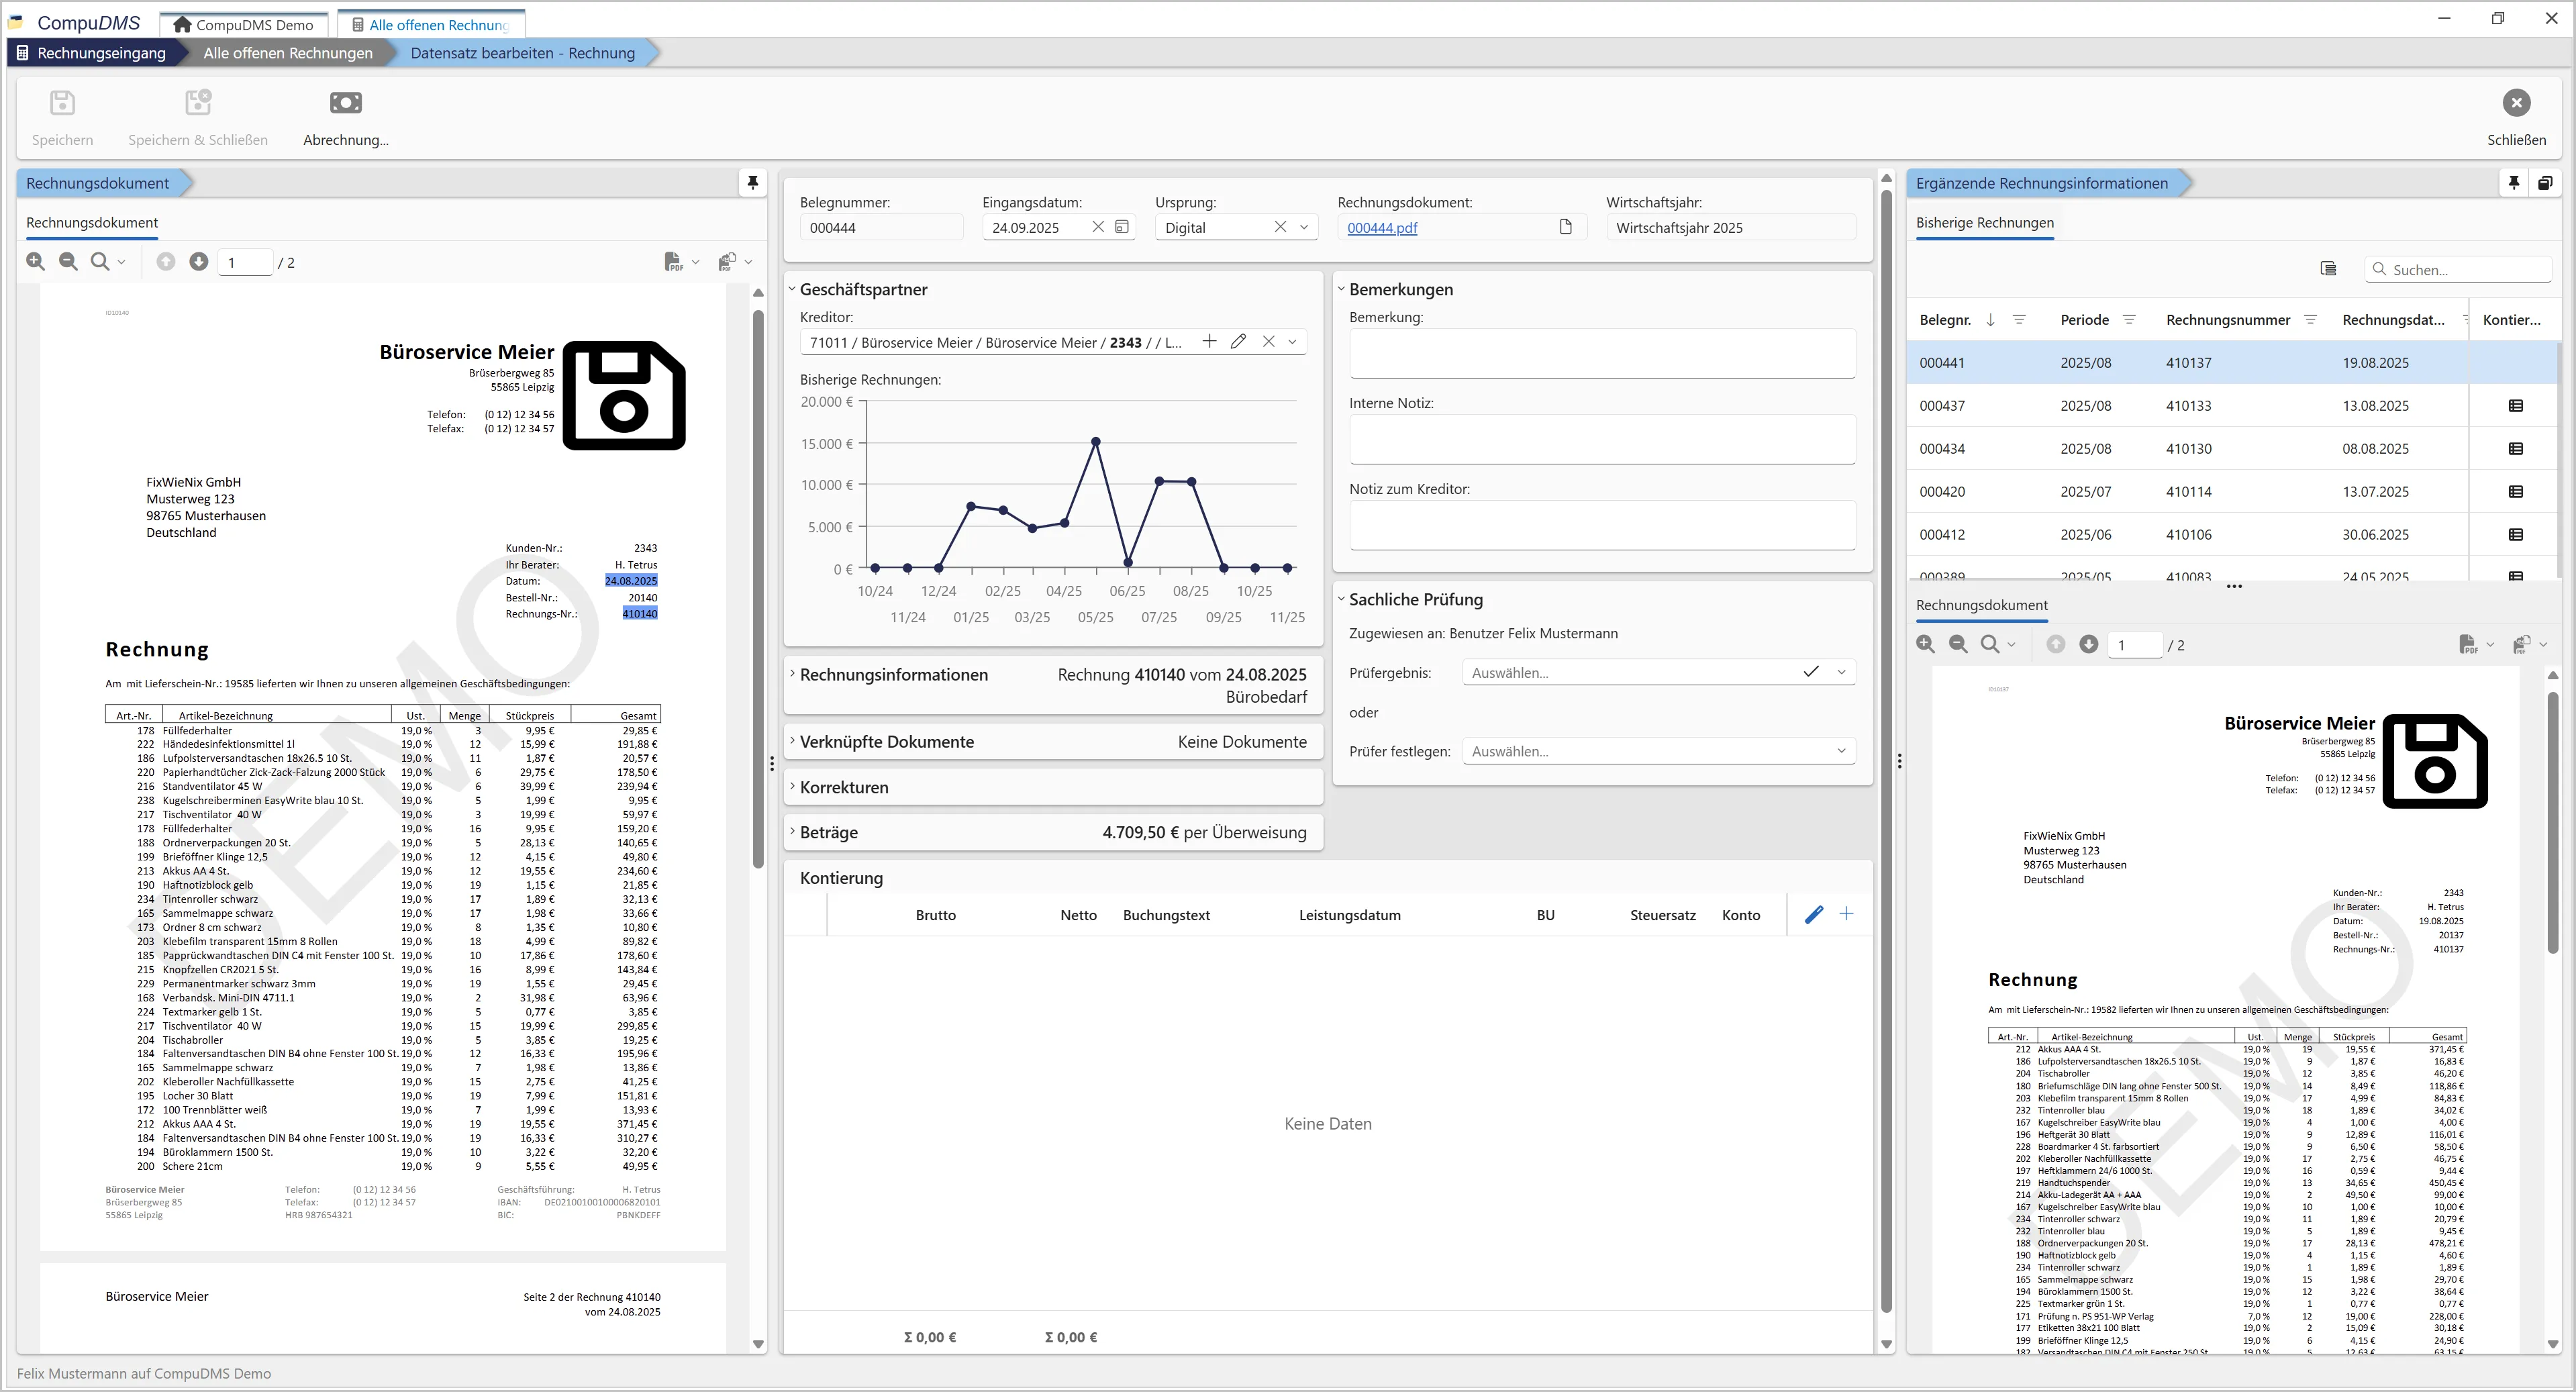
Task: Click the Abrechnung toolbar icon
Action: 345,103
